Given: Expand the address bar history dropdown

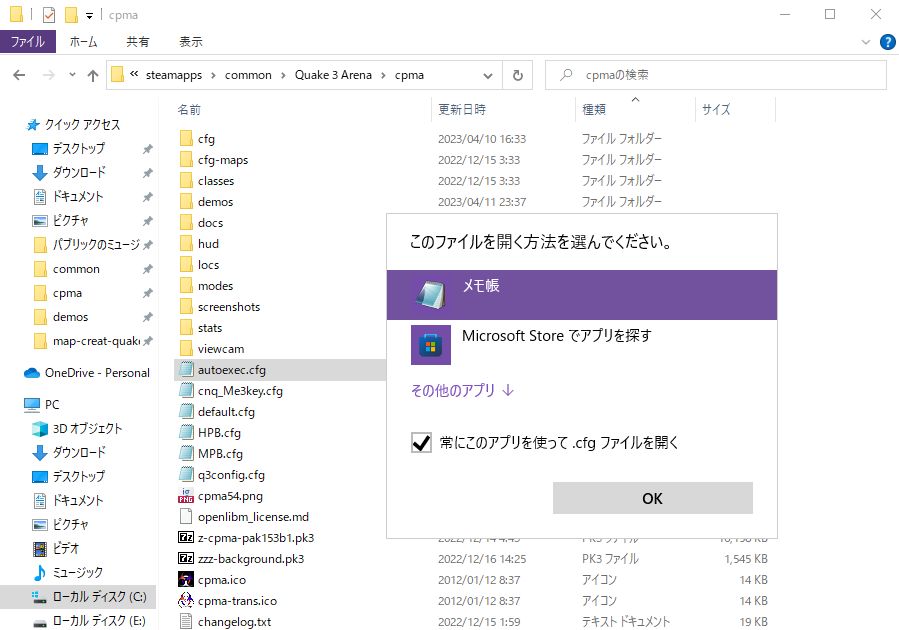Looking at the screenshot, I should tap(487, 75).
